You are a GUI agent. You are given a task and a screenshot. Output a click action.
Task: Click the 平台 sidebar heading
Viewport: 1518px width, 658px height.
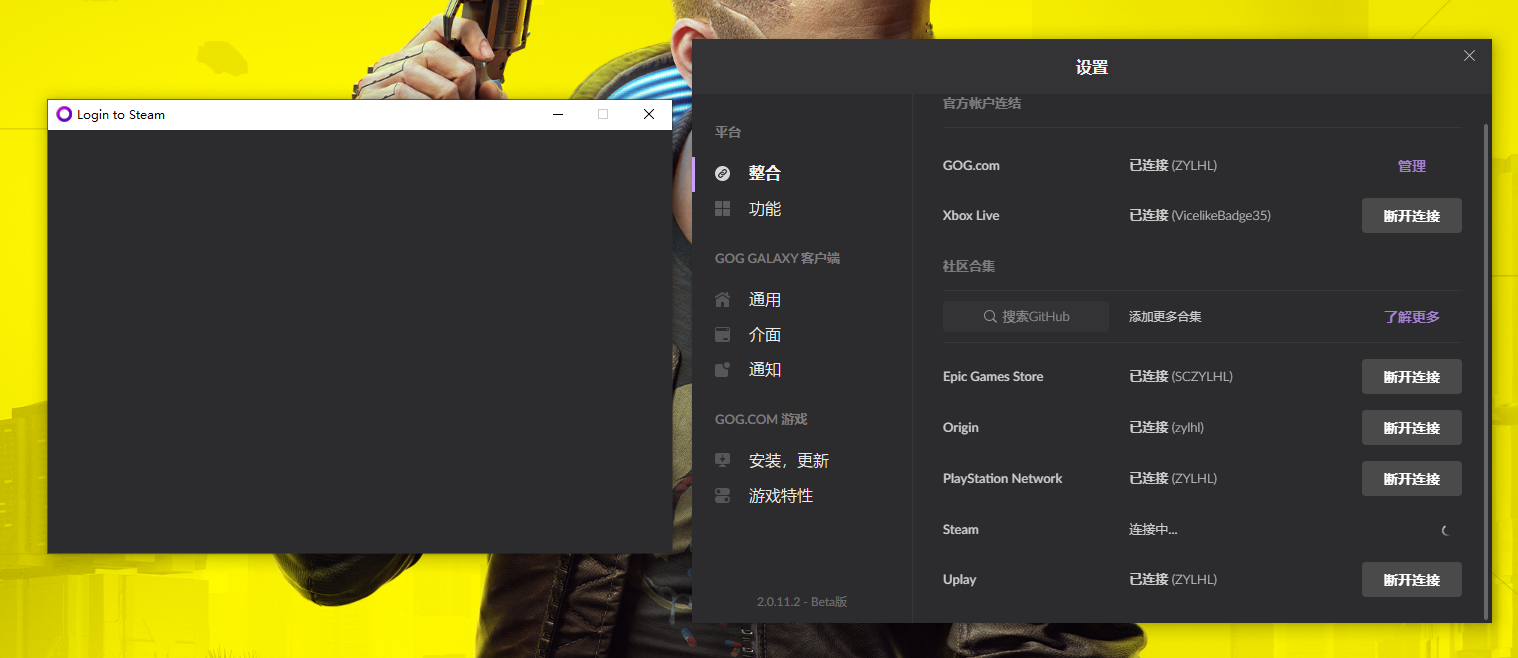(x=728, y=133)
